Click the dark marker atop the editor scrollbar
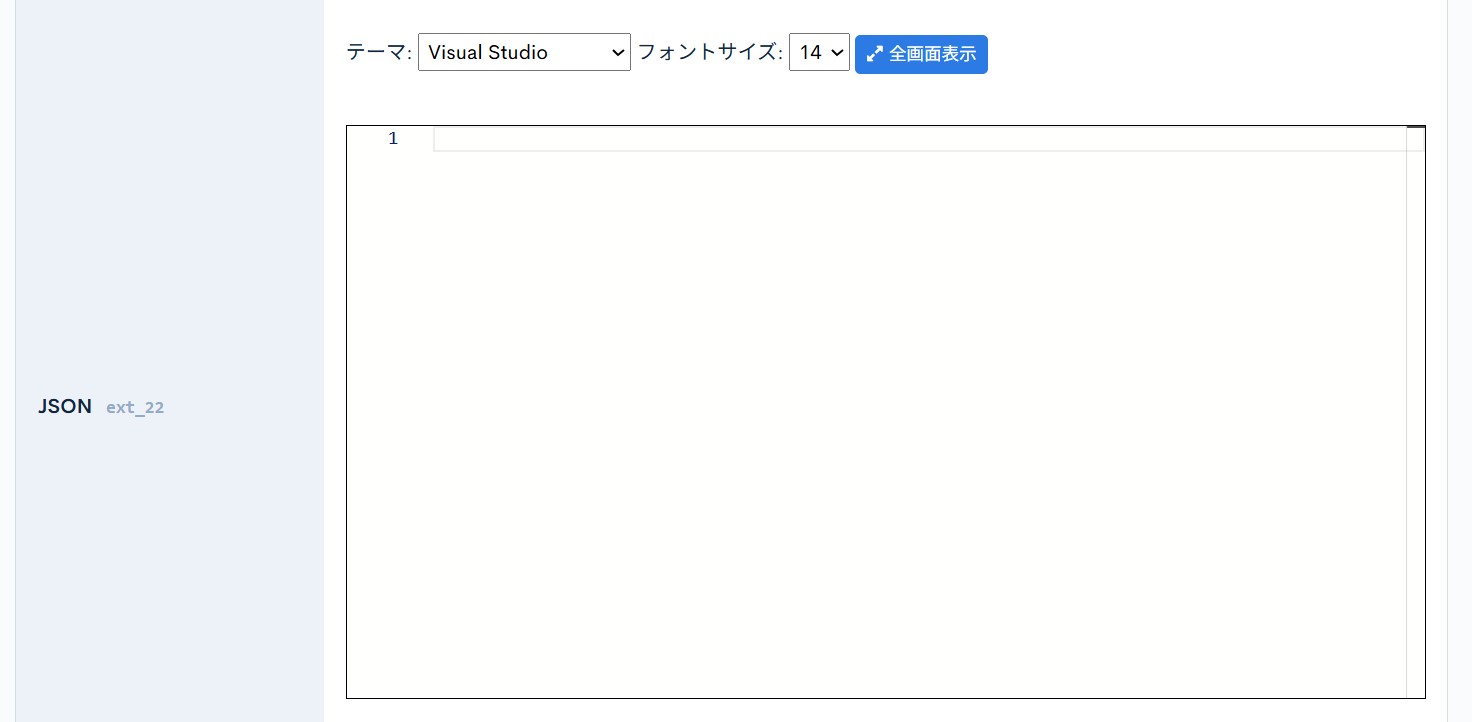The image size is (1472, 722). tap(1415, 128)
